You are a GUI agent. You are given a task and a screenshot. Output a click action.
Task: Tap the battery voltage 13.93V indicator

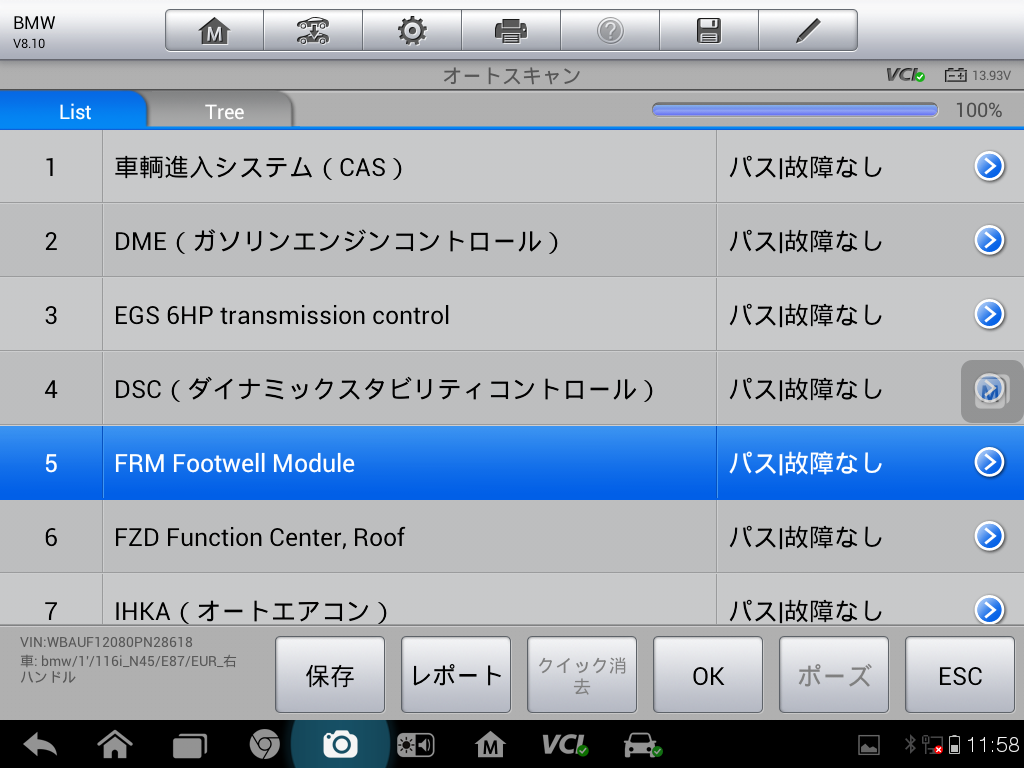[978, 75]
